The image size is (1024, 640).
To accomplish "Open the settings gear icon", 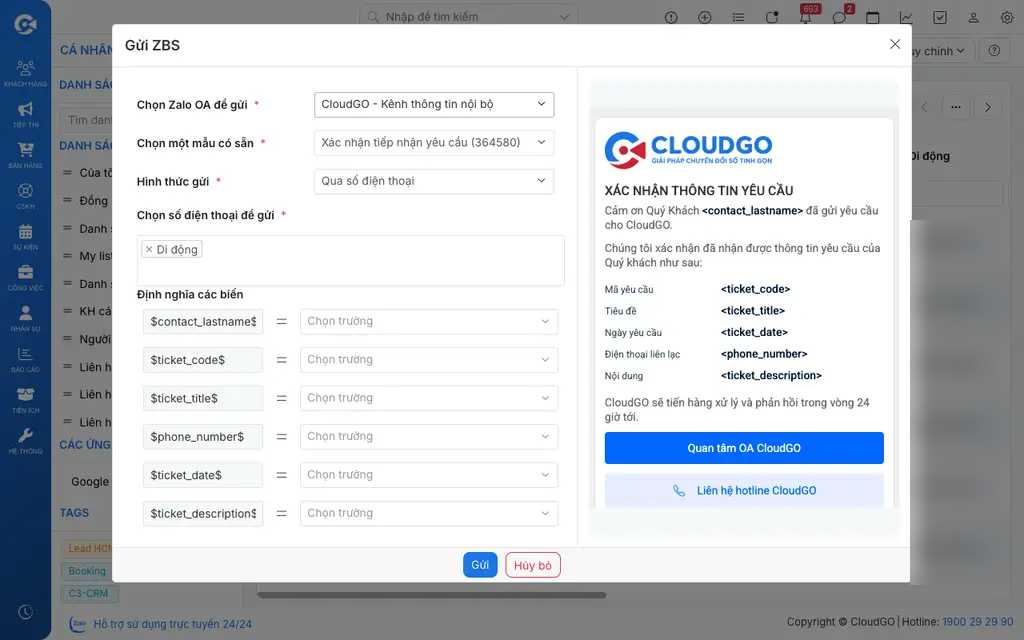I will (x=1007, y=18).
